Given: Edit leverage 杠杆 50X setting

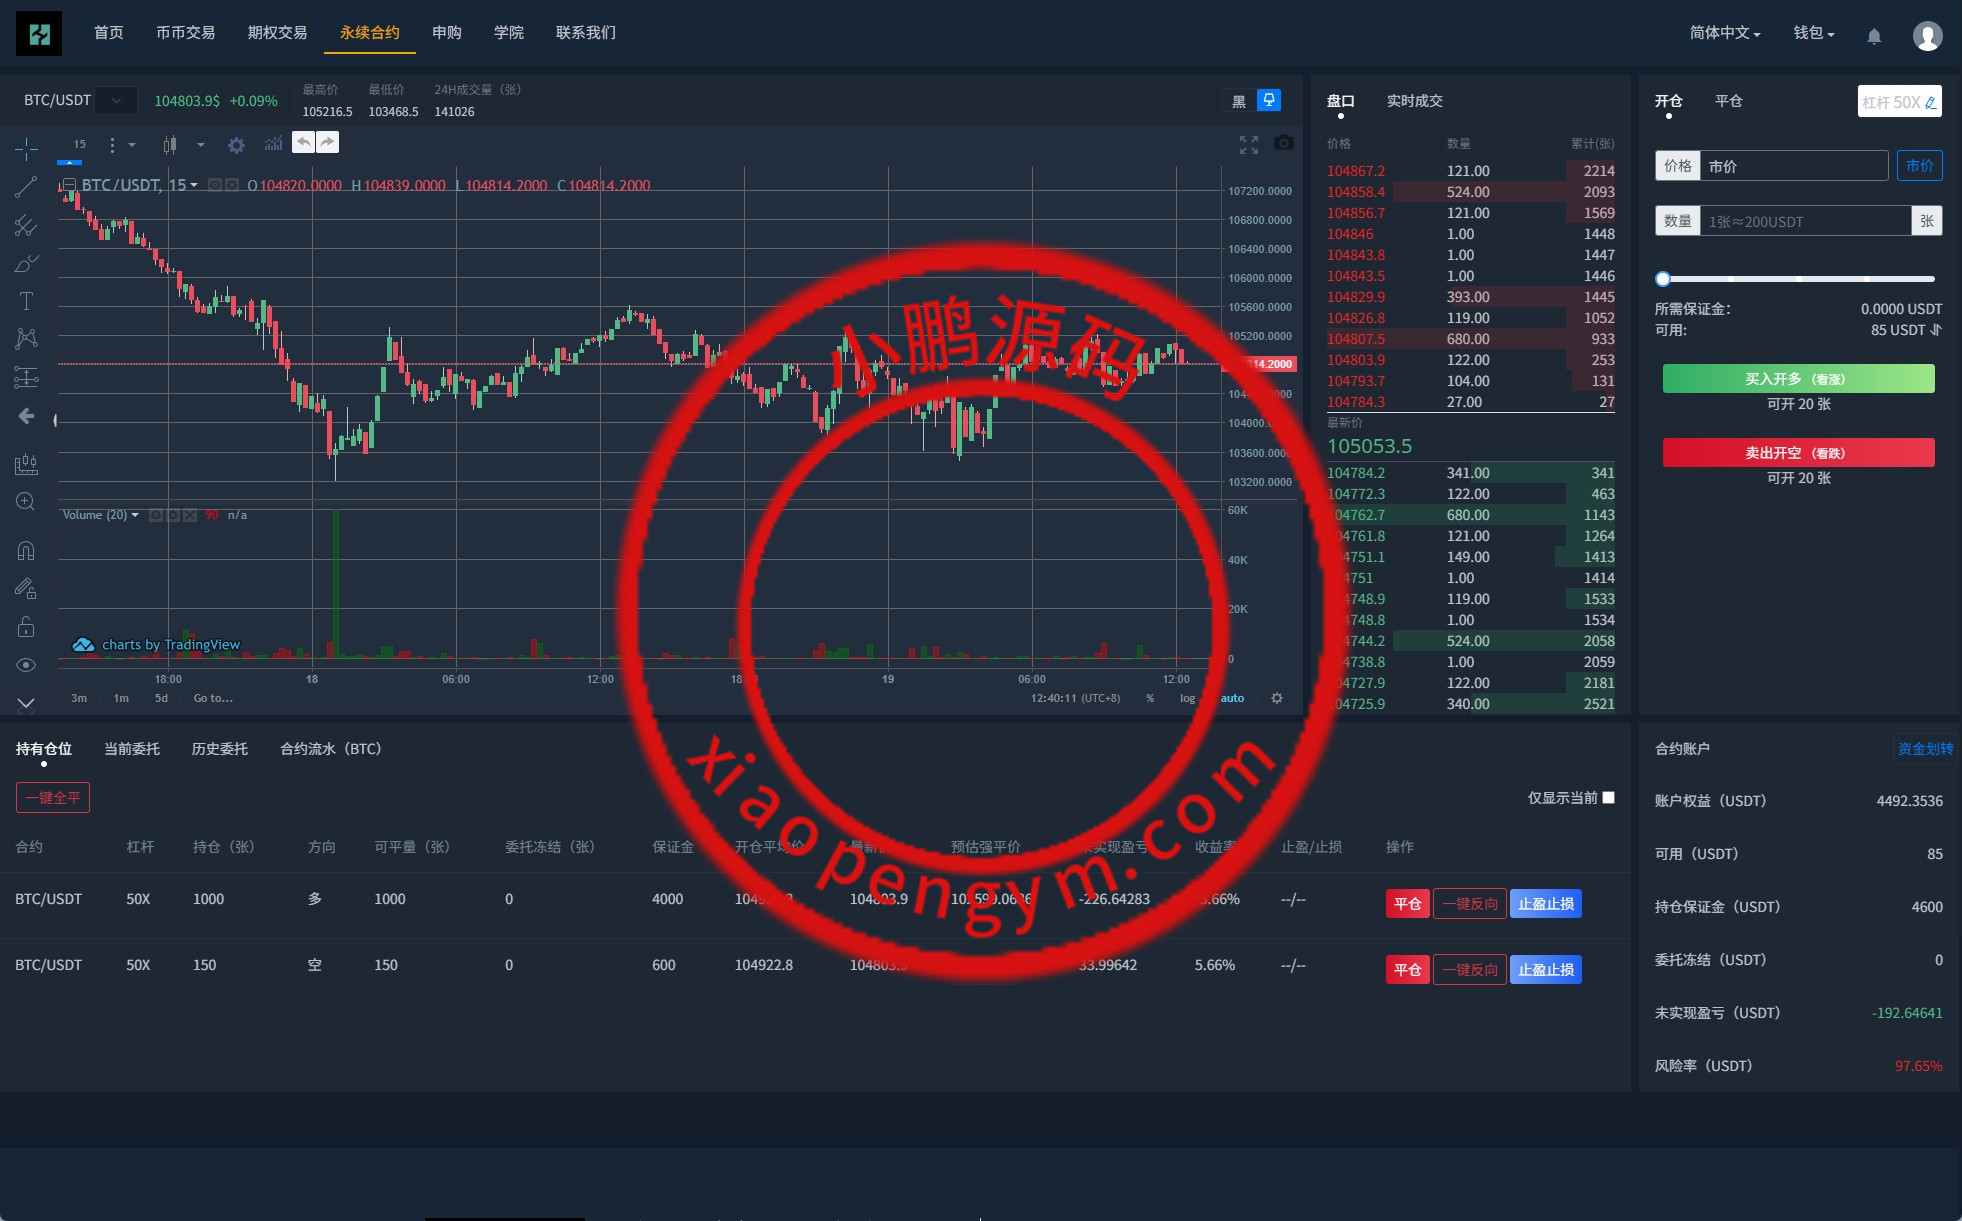Looking at the screenshot, I should (x=1899, y=101).
